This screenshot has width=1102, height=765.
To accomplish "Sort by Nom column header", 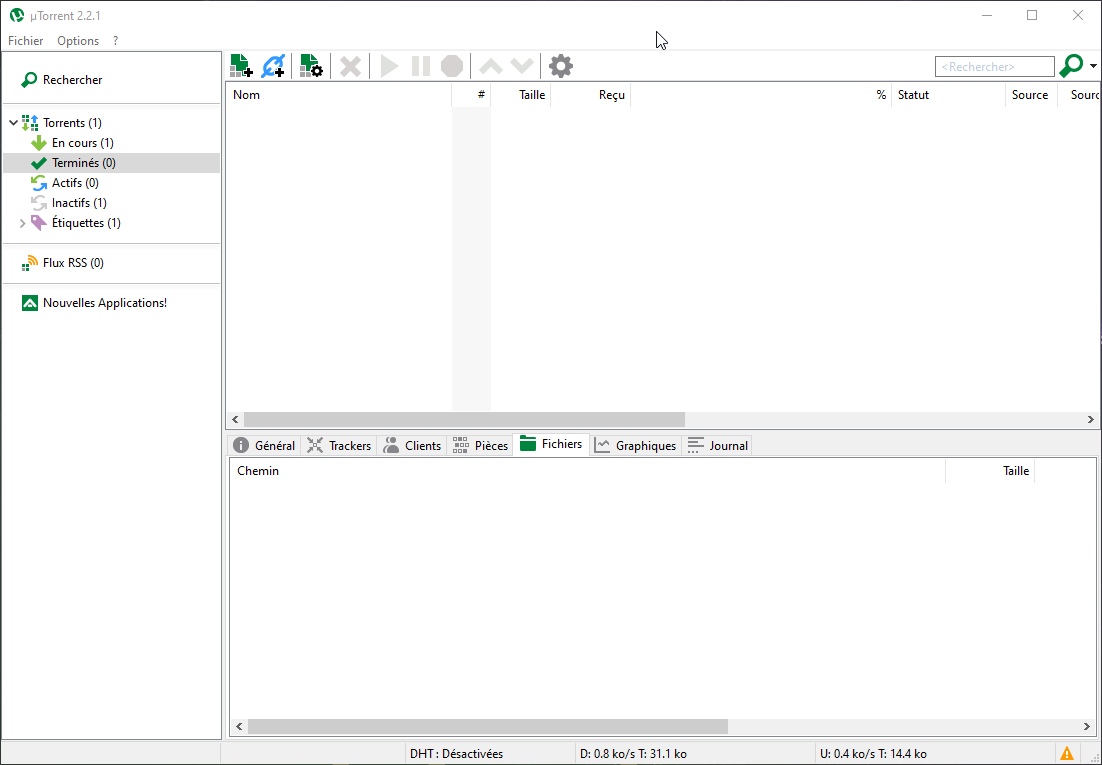I will click(x=338, y=95).
